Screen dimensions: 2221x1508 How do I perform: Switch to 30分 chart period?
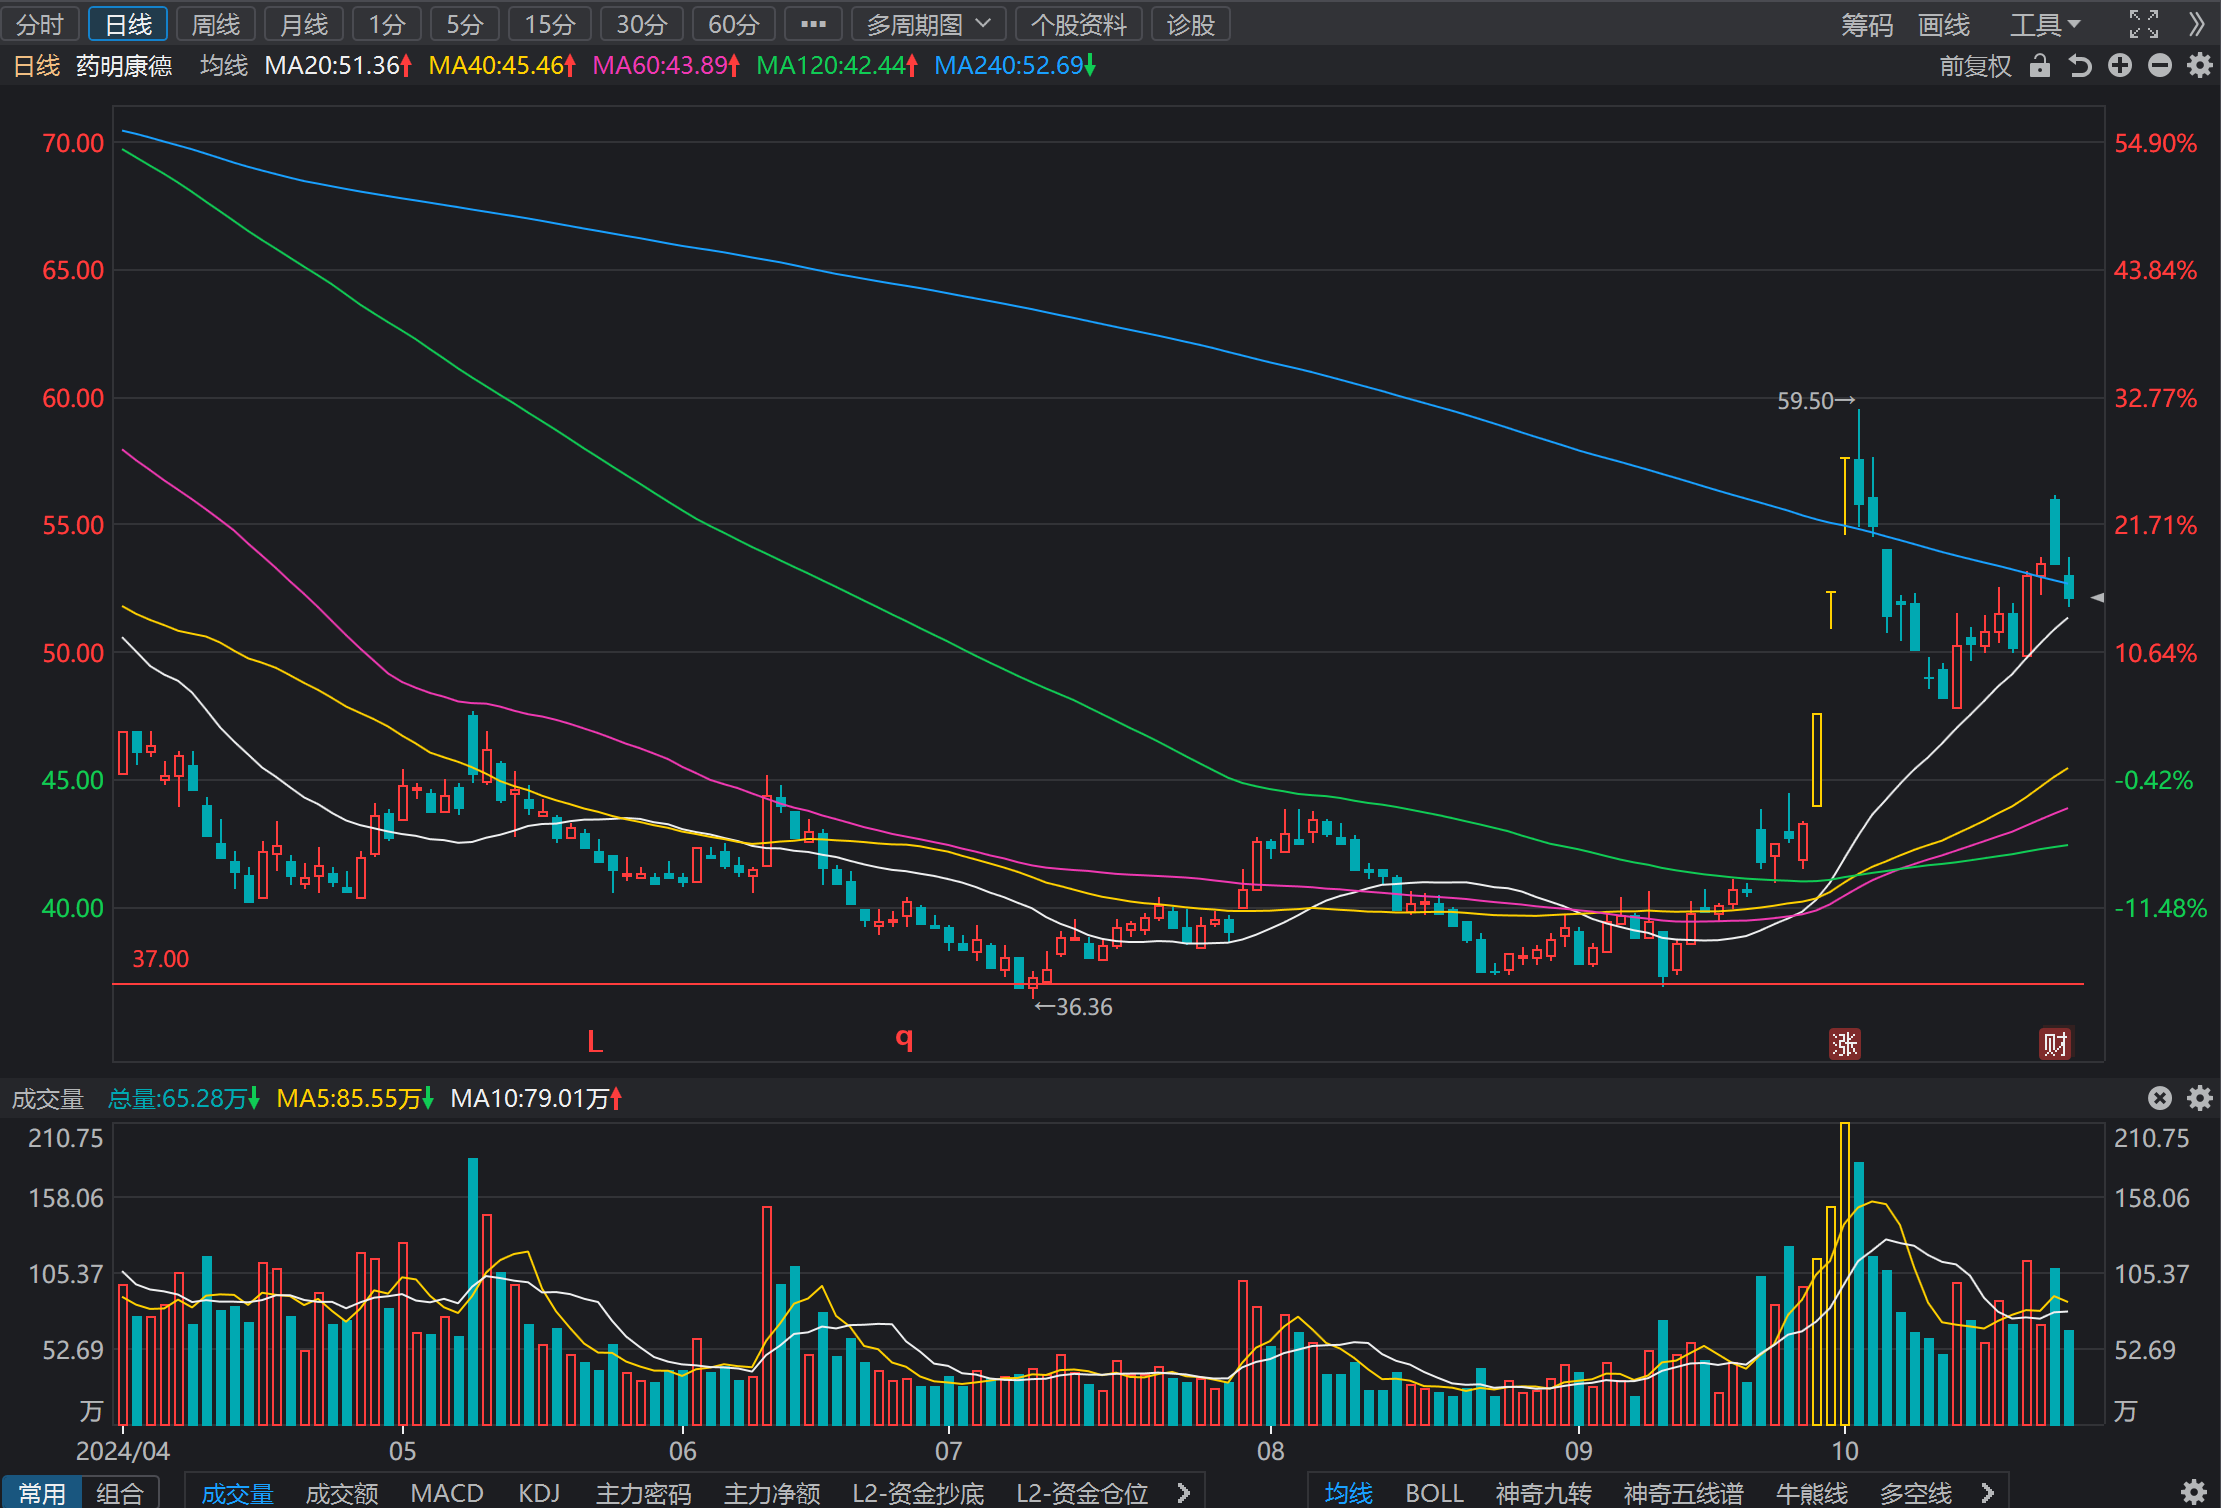[642, 24]
